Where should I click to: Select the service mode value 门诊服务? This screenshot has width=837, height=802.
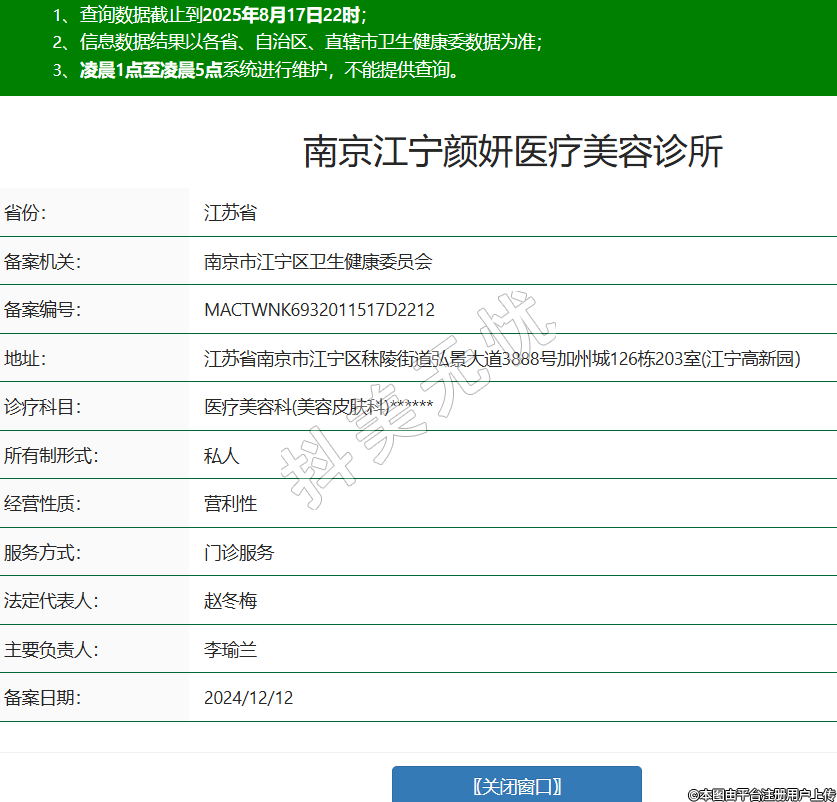click(x=239, y=552)
